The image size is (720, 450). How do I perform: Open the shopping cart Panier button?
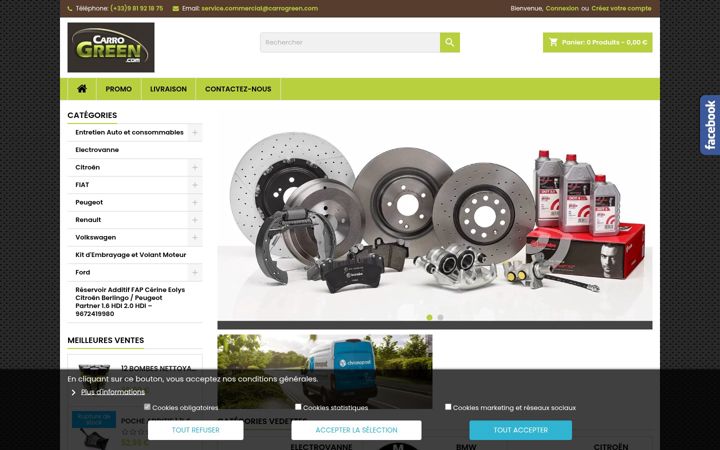click(597, 42)
